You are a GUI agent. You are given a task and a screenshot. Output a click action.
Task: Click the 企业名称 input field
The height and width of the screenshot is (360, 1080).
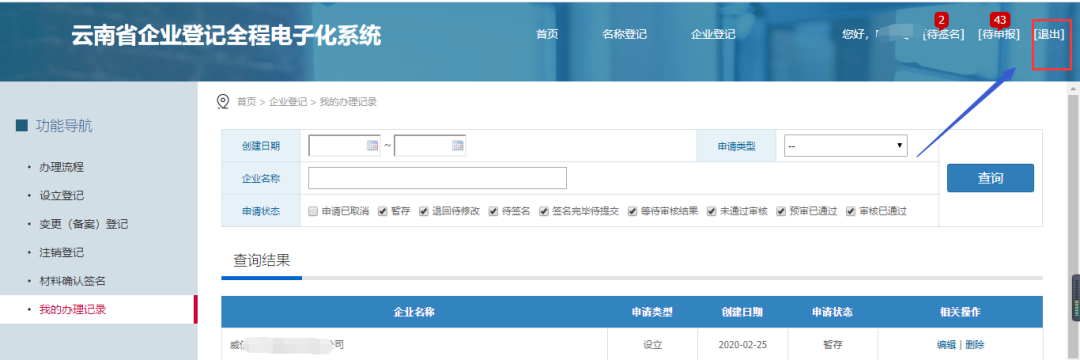coord(437,178)
